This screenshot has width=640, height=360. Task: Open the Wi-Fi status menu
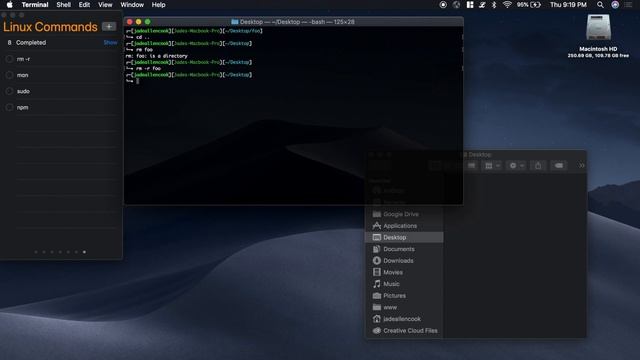507,5
